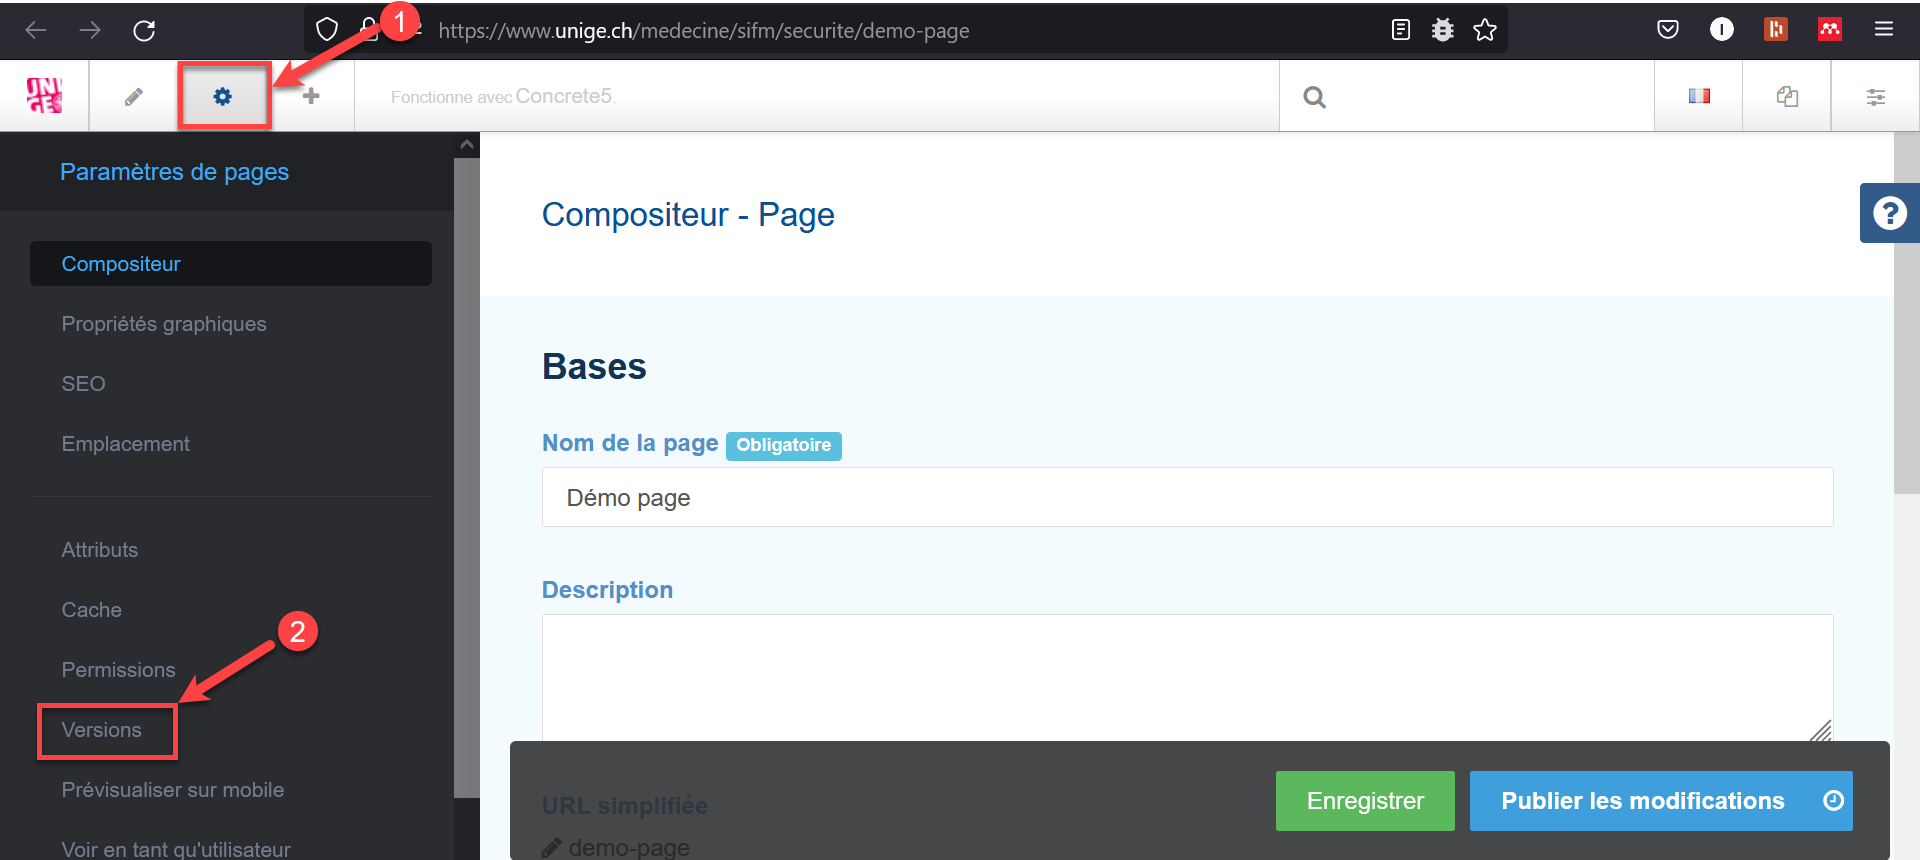Click the pencil edit page icon

tap(133, 96)
